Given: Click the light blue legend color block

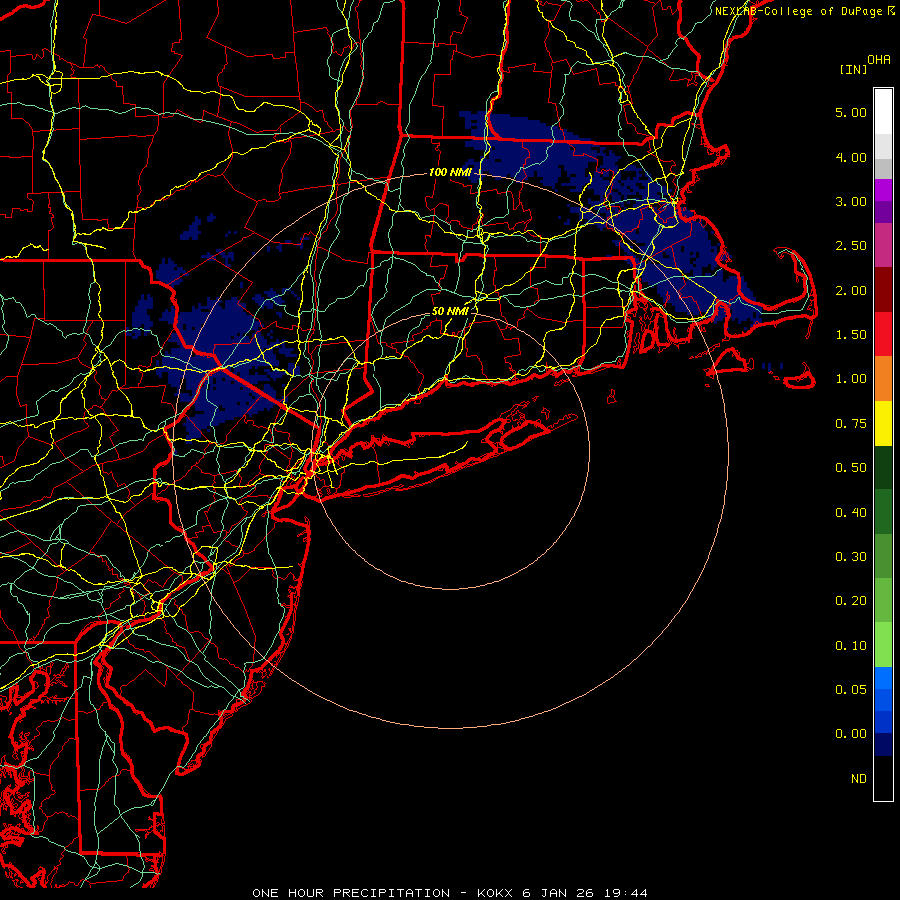Looking at the screenshot, I should click(x=883, y=678).
